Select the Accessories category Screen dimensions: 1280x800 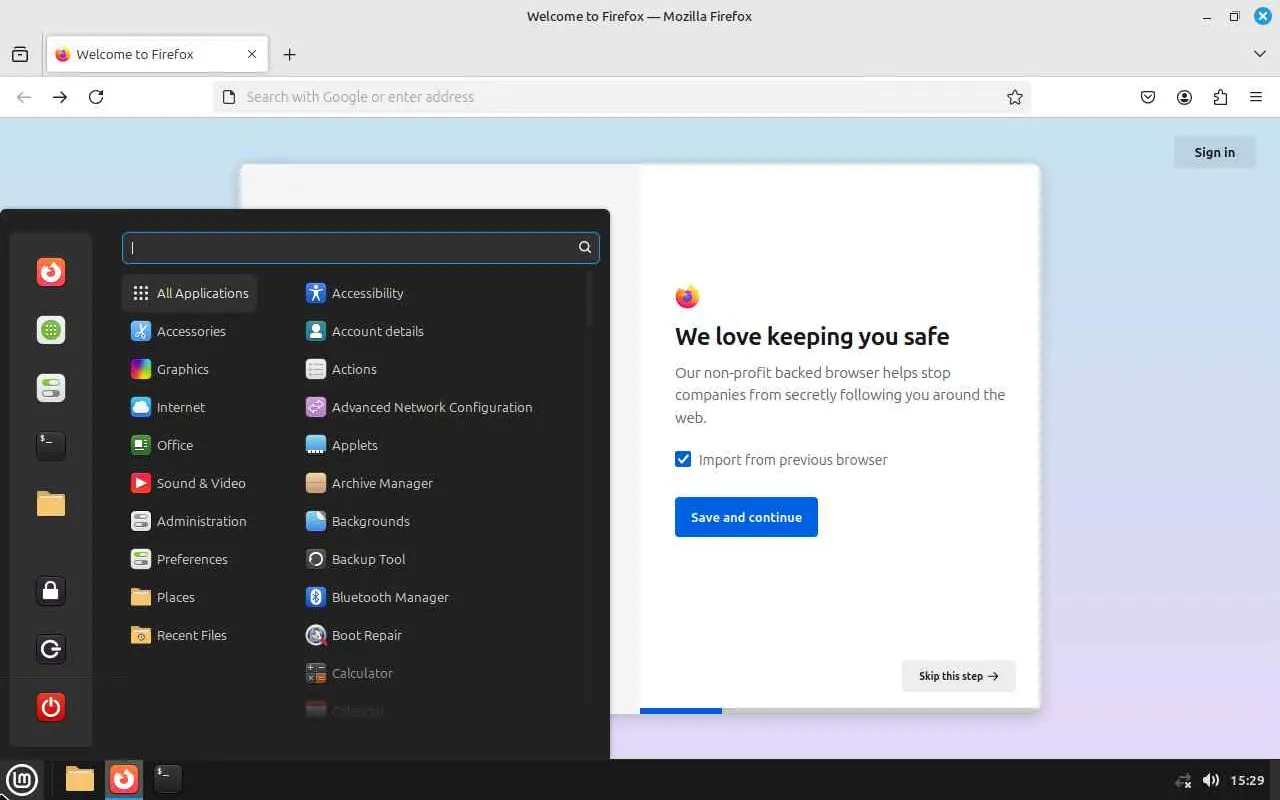[190, 331]
